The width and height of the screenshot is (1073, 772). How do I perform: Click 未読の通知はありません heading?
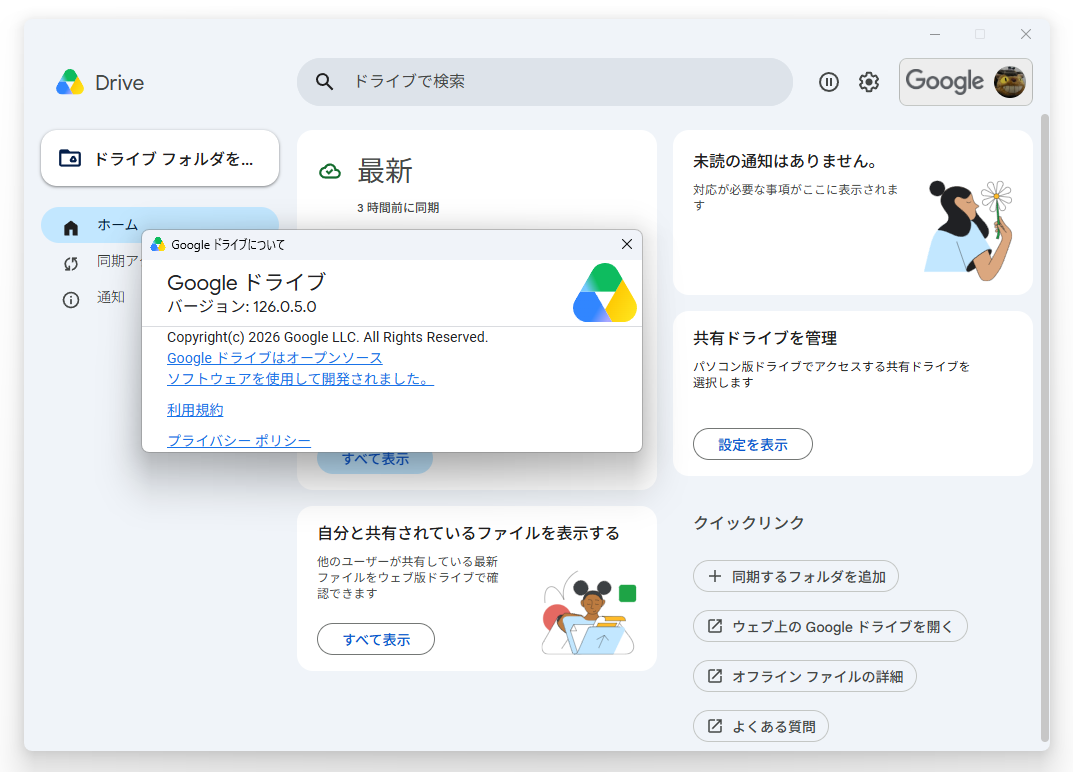[x=786, y=161]
